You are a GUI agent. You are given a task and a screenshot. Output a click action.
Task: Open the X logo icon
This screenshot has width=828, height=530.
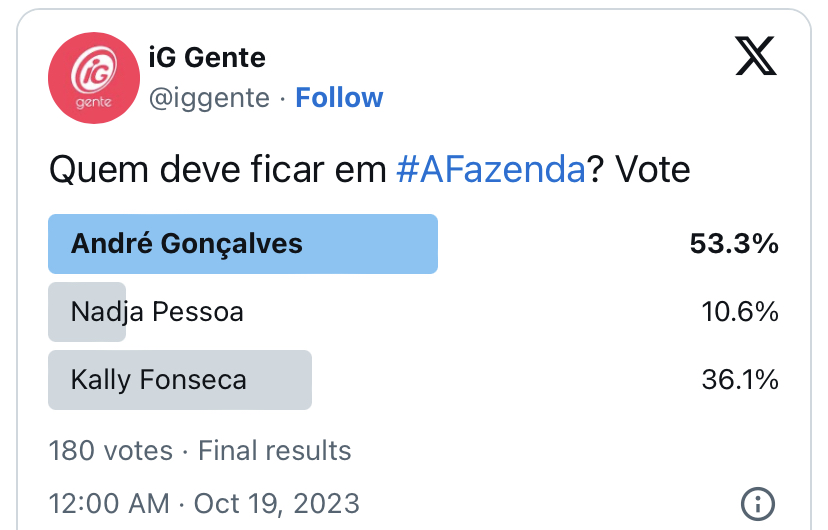point(756,56)
